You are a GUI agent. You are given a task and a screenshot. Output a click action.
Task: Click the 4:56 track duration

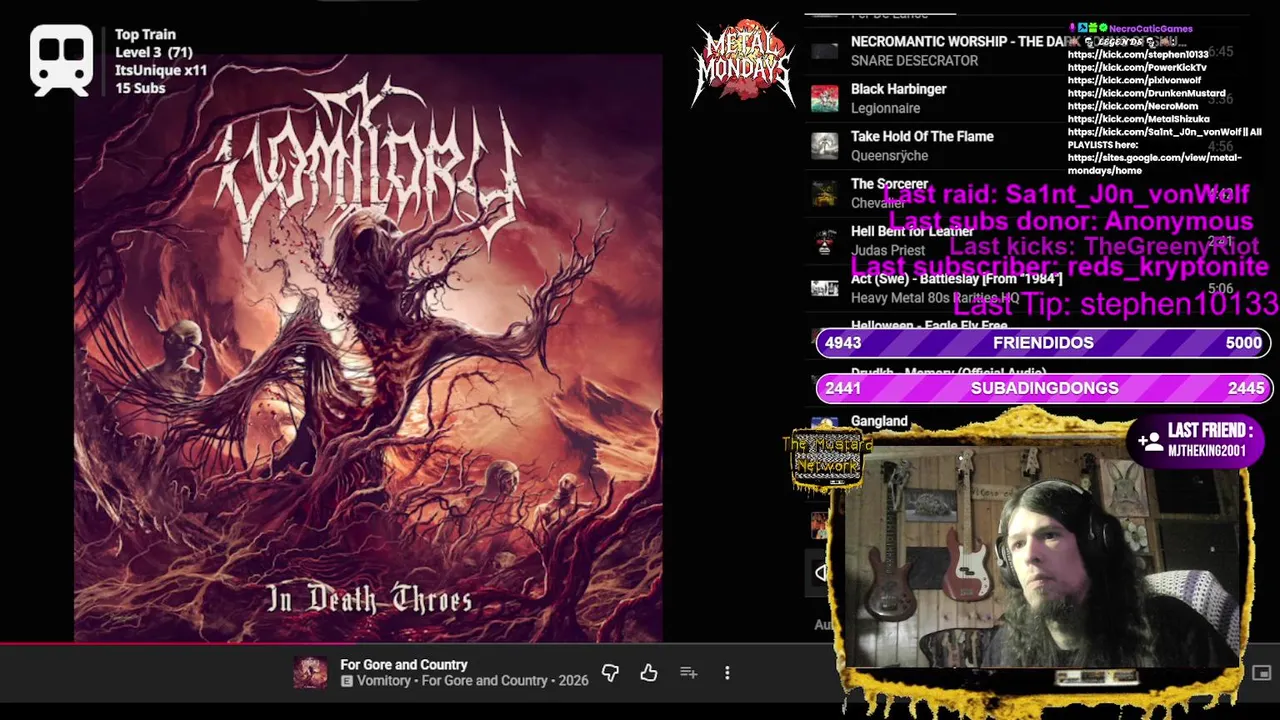1220,146
